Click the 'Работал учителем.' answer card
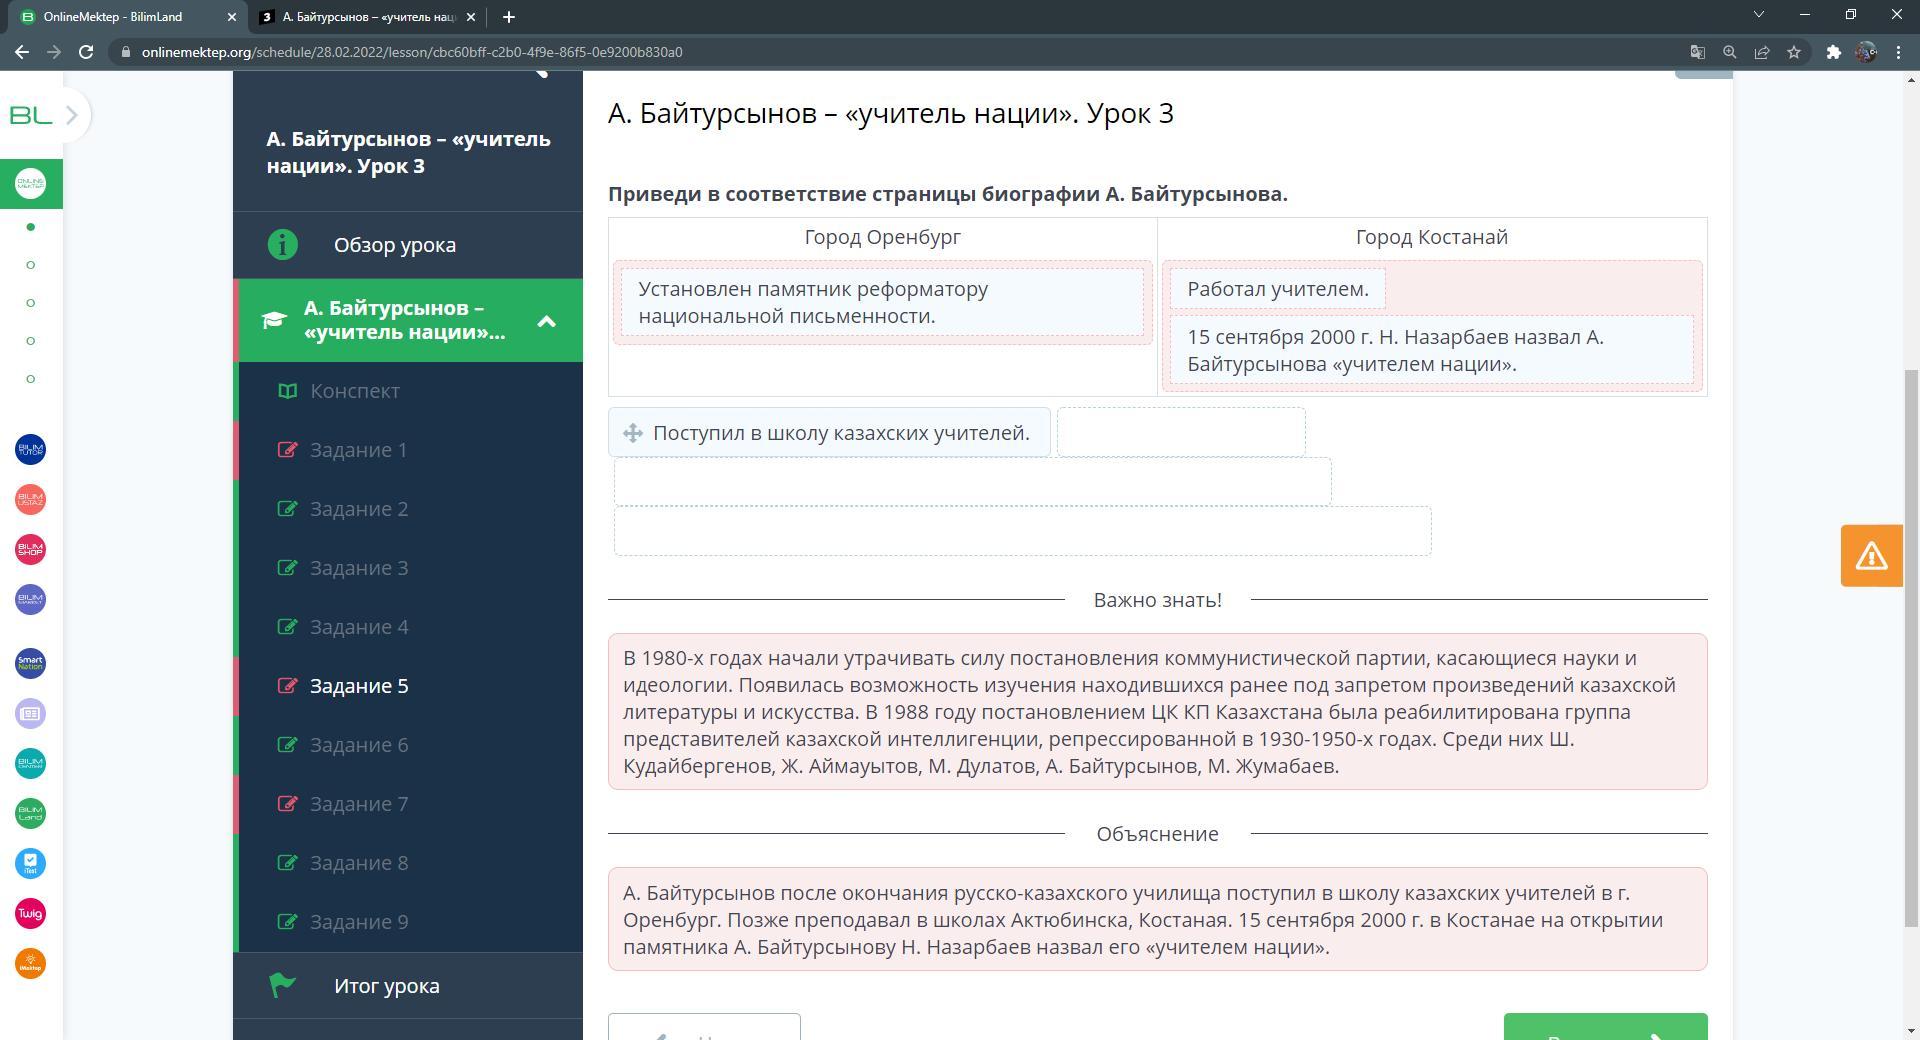 coord(1277,289)
